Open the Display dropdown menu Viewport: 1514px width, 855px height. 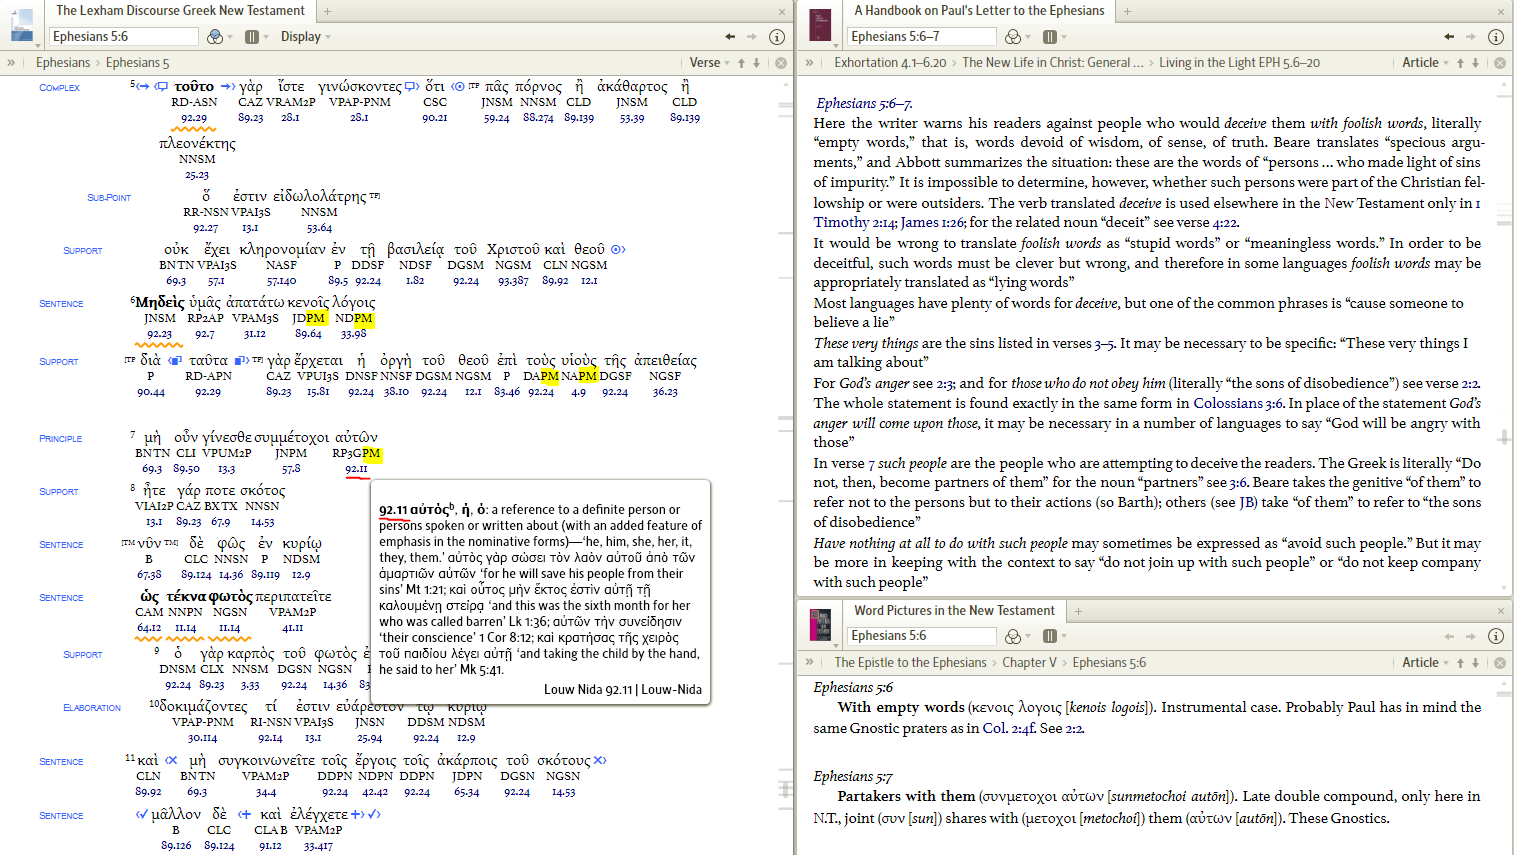305,37
